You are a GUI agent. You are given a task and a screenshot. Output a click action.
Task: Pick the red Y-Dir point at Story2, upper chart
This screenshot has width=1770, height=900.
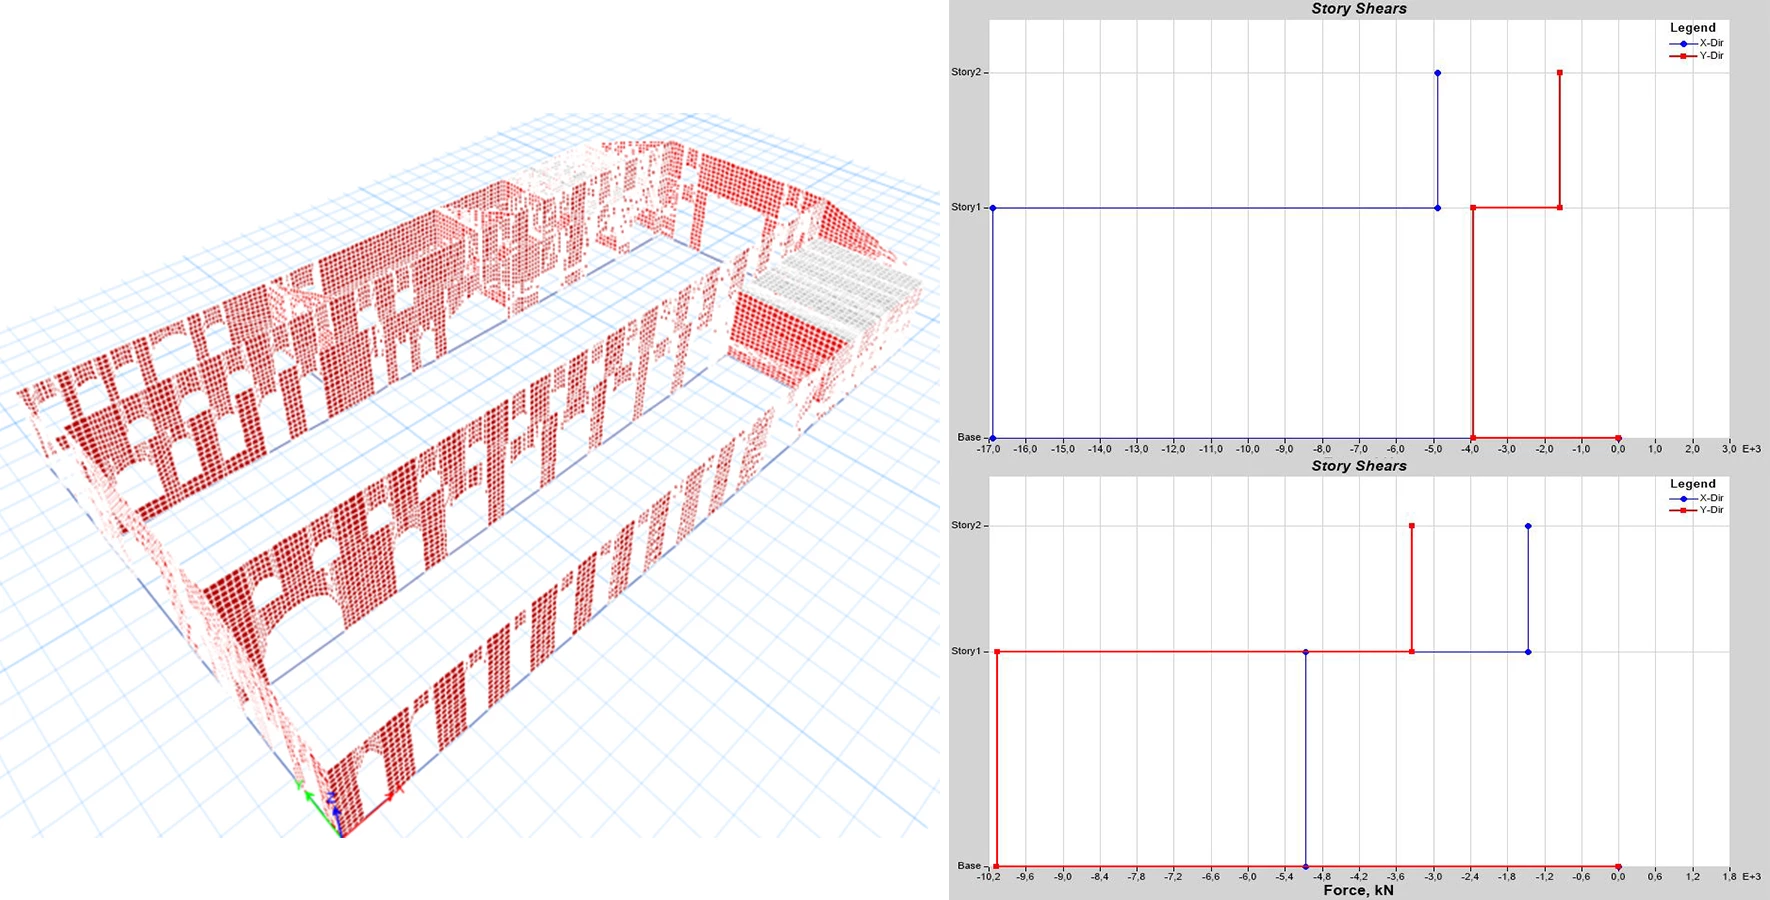pos(1560,73)
